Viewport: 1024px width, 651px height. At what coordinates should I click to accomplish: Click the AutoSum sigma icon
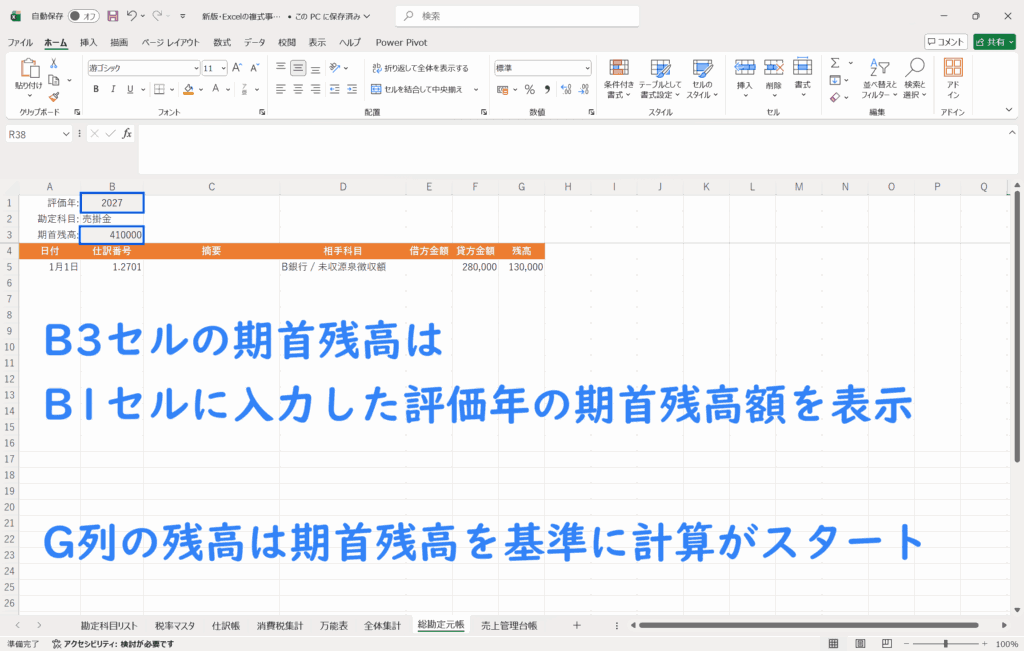tap(835, 63)
